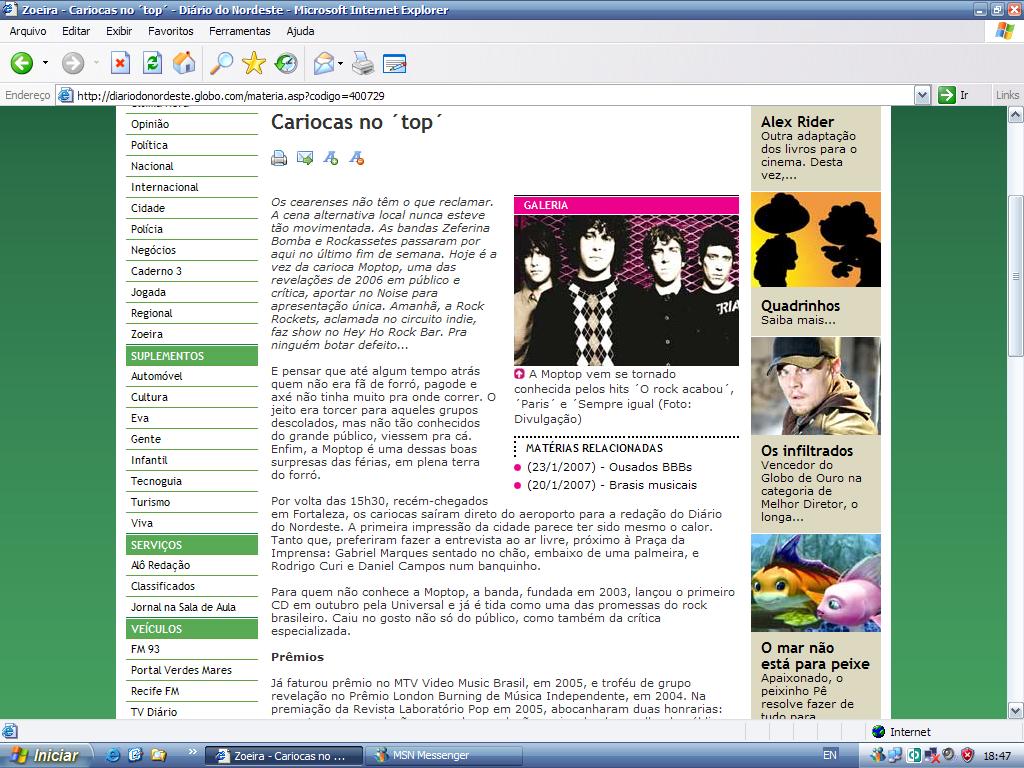Viewport: 1024px width, 768px height.
Task: Click the article's print icon below the title
Action: (x=279, y=157)
